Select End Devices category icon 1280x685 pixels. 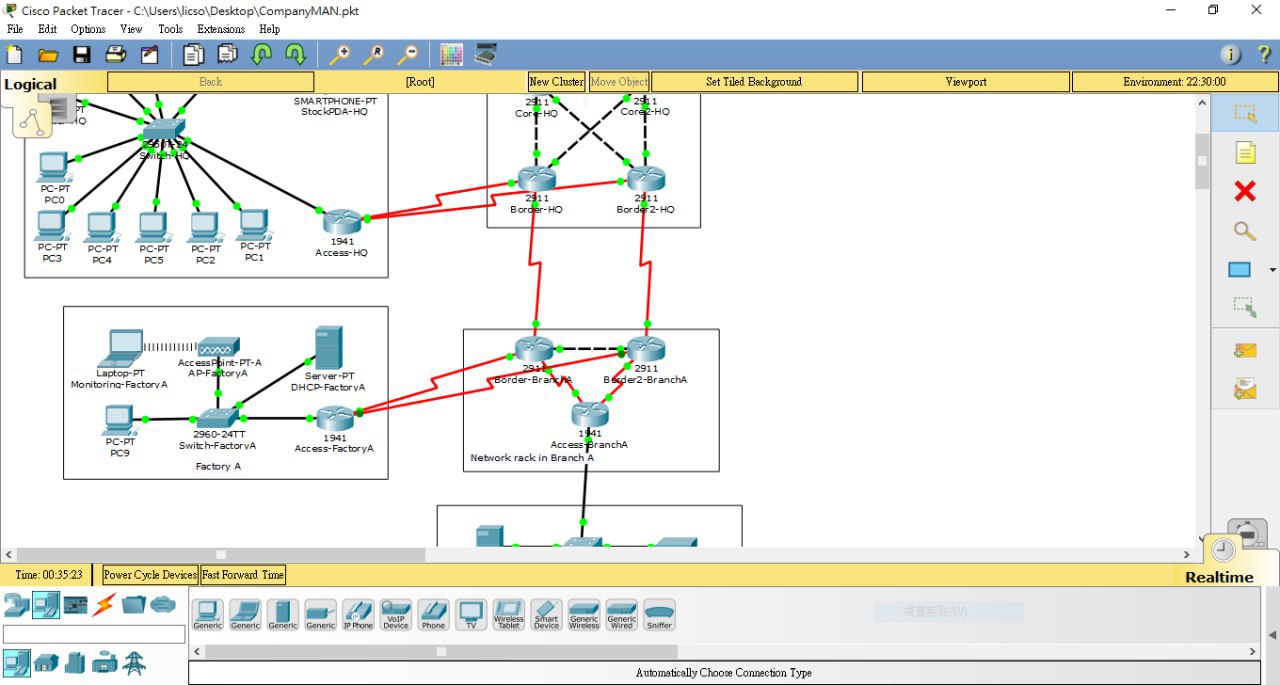[x=45, y=604]
